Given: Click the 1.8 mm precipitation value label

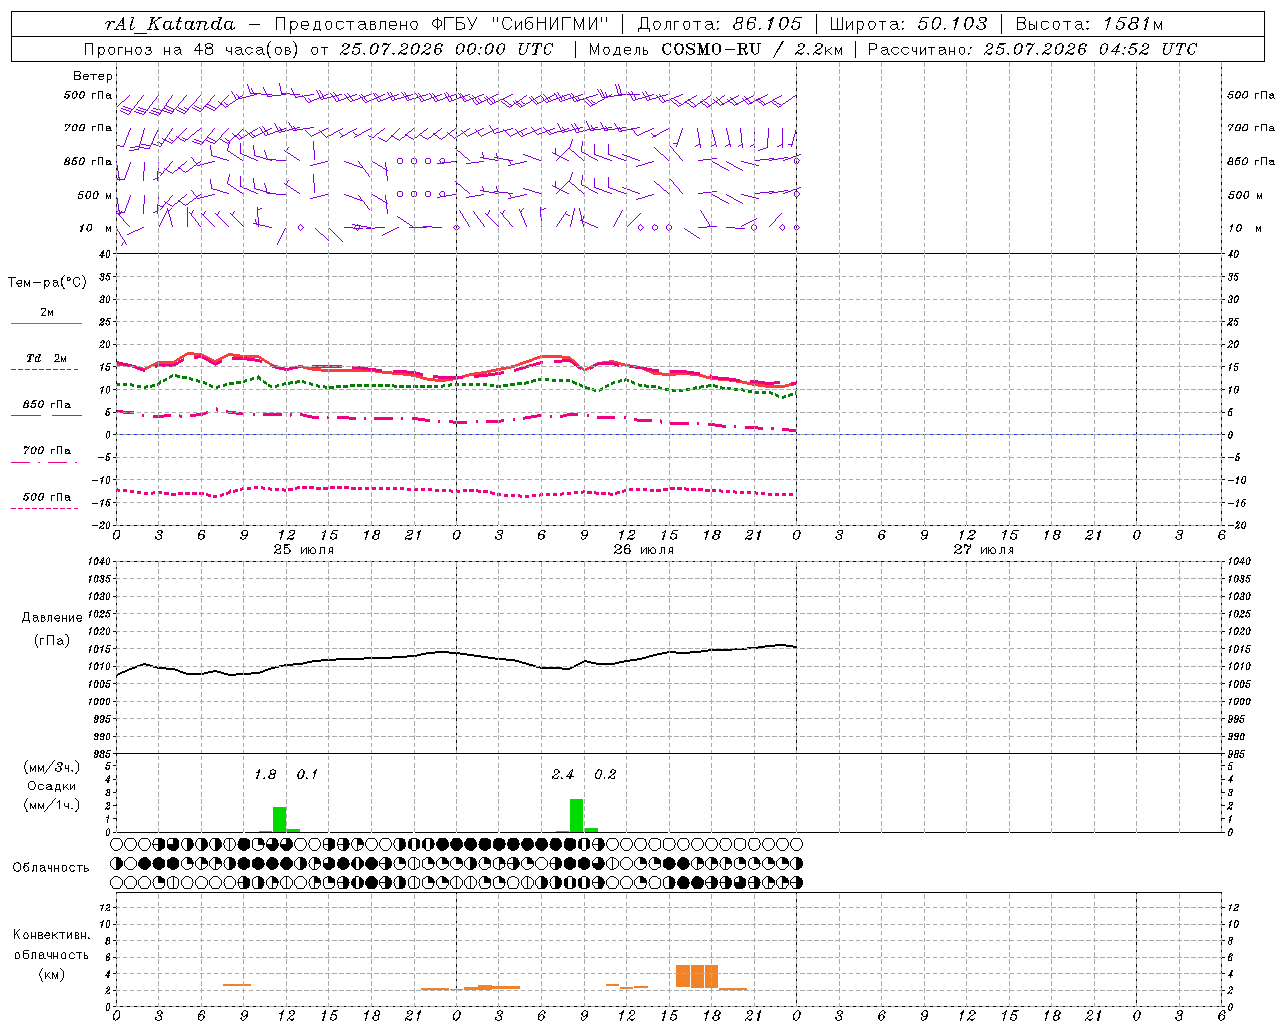Looking at the screenshot, I should click(x=265, y=775).
